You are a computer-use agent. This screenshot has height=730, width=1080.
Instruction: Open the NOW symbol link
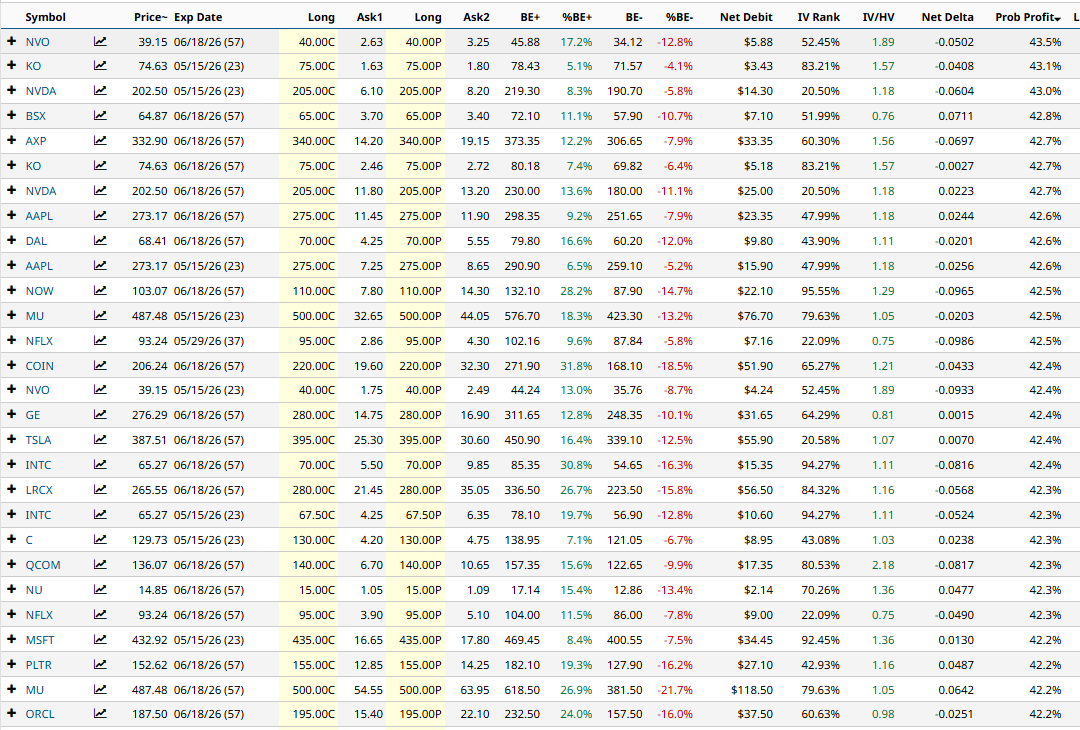coord(39,291)
